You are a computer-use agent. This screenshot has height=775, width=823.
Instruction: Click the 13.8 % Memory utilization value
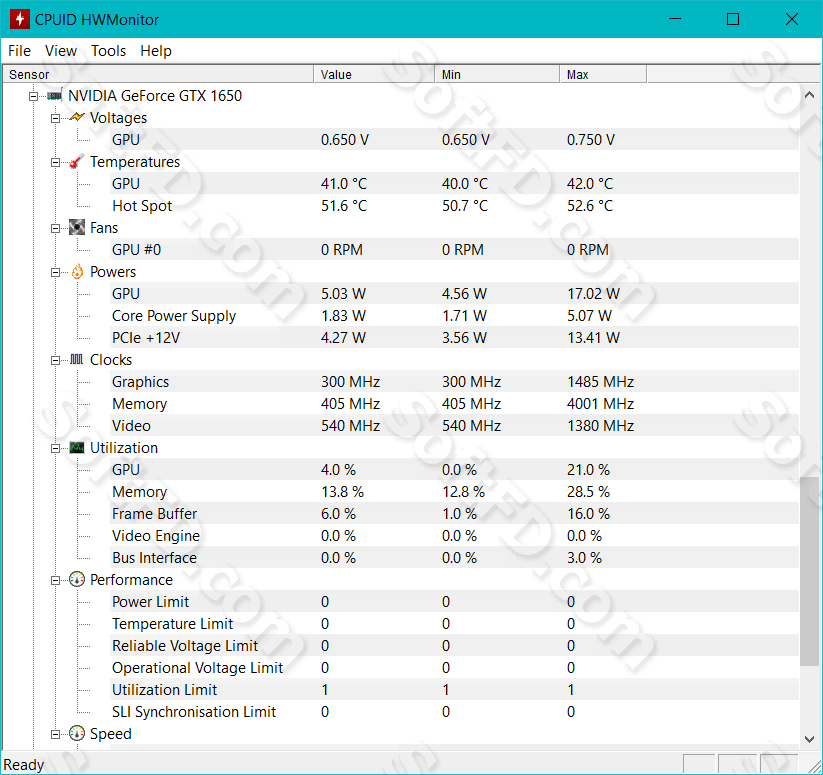342,492
